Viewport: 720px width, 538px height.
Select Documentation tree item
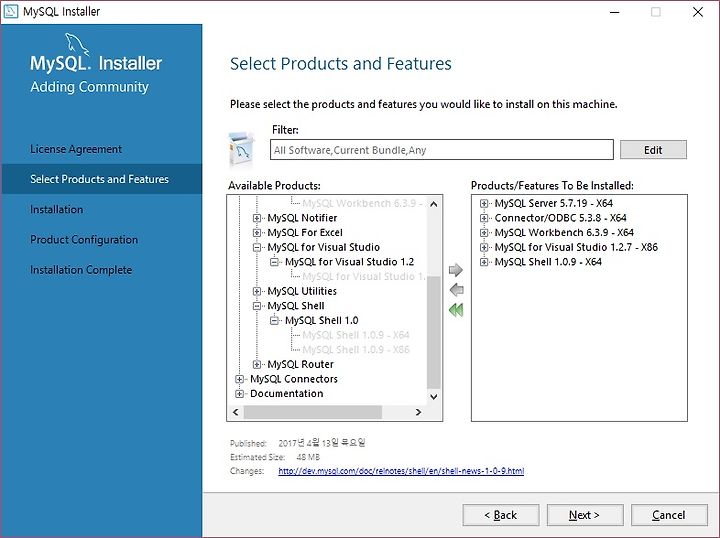coord(287,394)
